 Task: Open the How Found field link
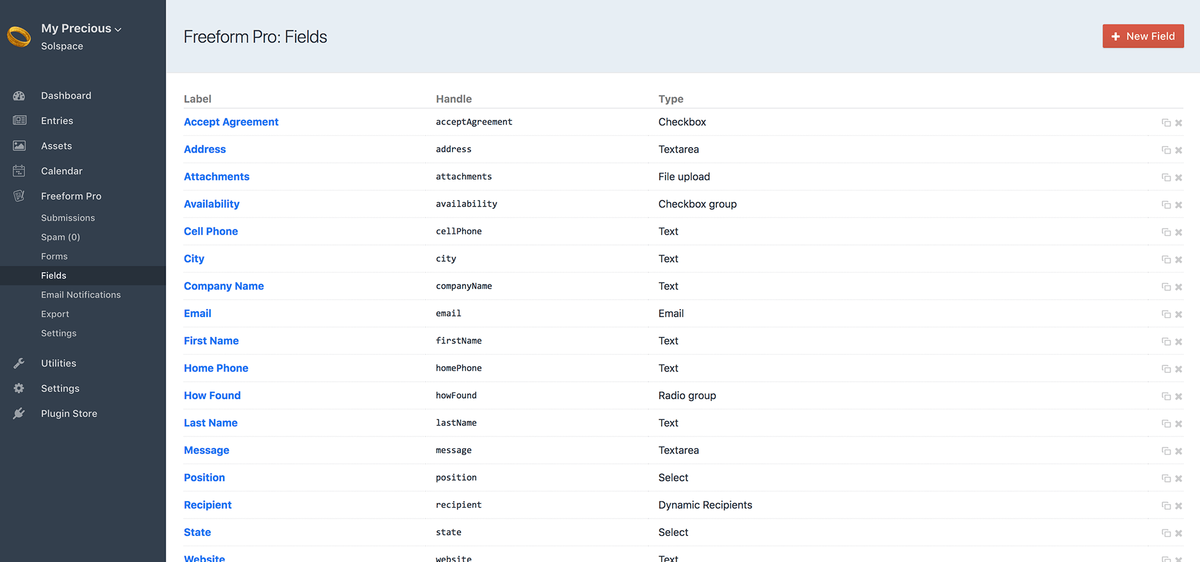click(212, 396)
